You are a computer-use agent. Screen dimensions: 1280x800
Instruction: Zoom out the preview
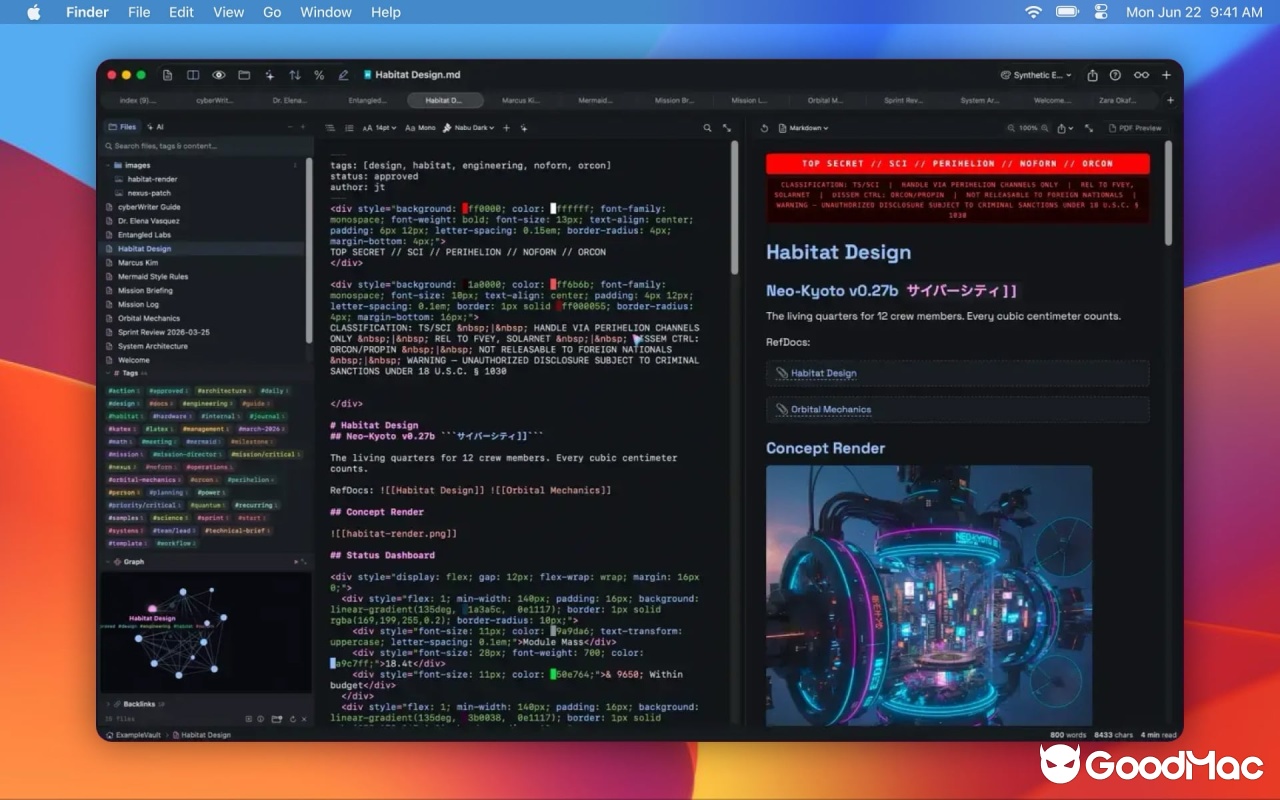pyautogui.click(x=1011, y=128)
